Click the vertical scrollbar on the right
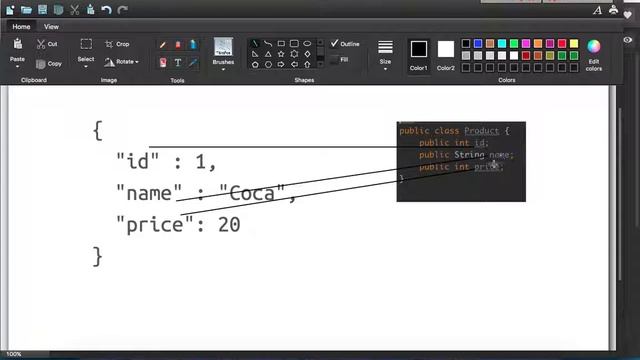Screen dimensions: 640x360 [620, 194]
